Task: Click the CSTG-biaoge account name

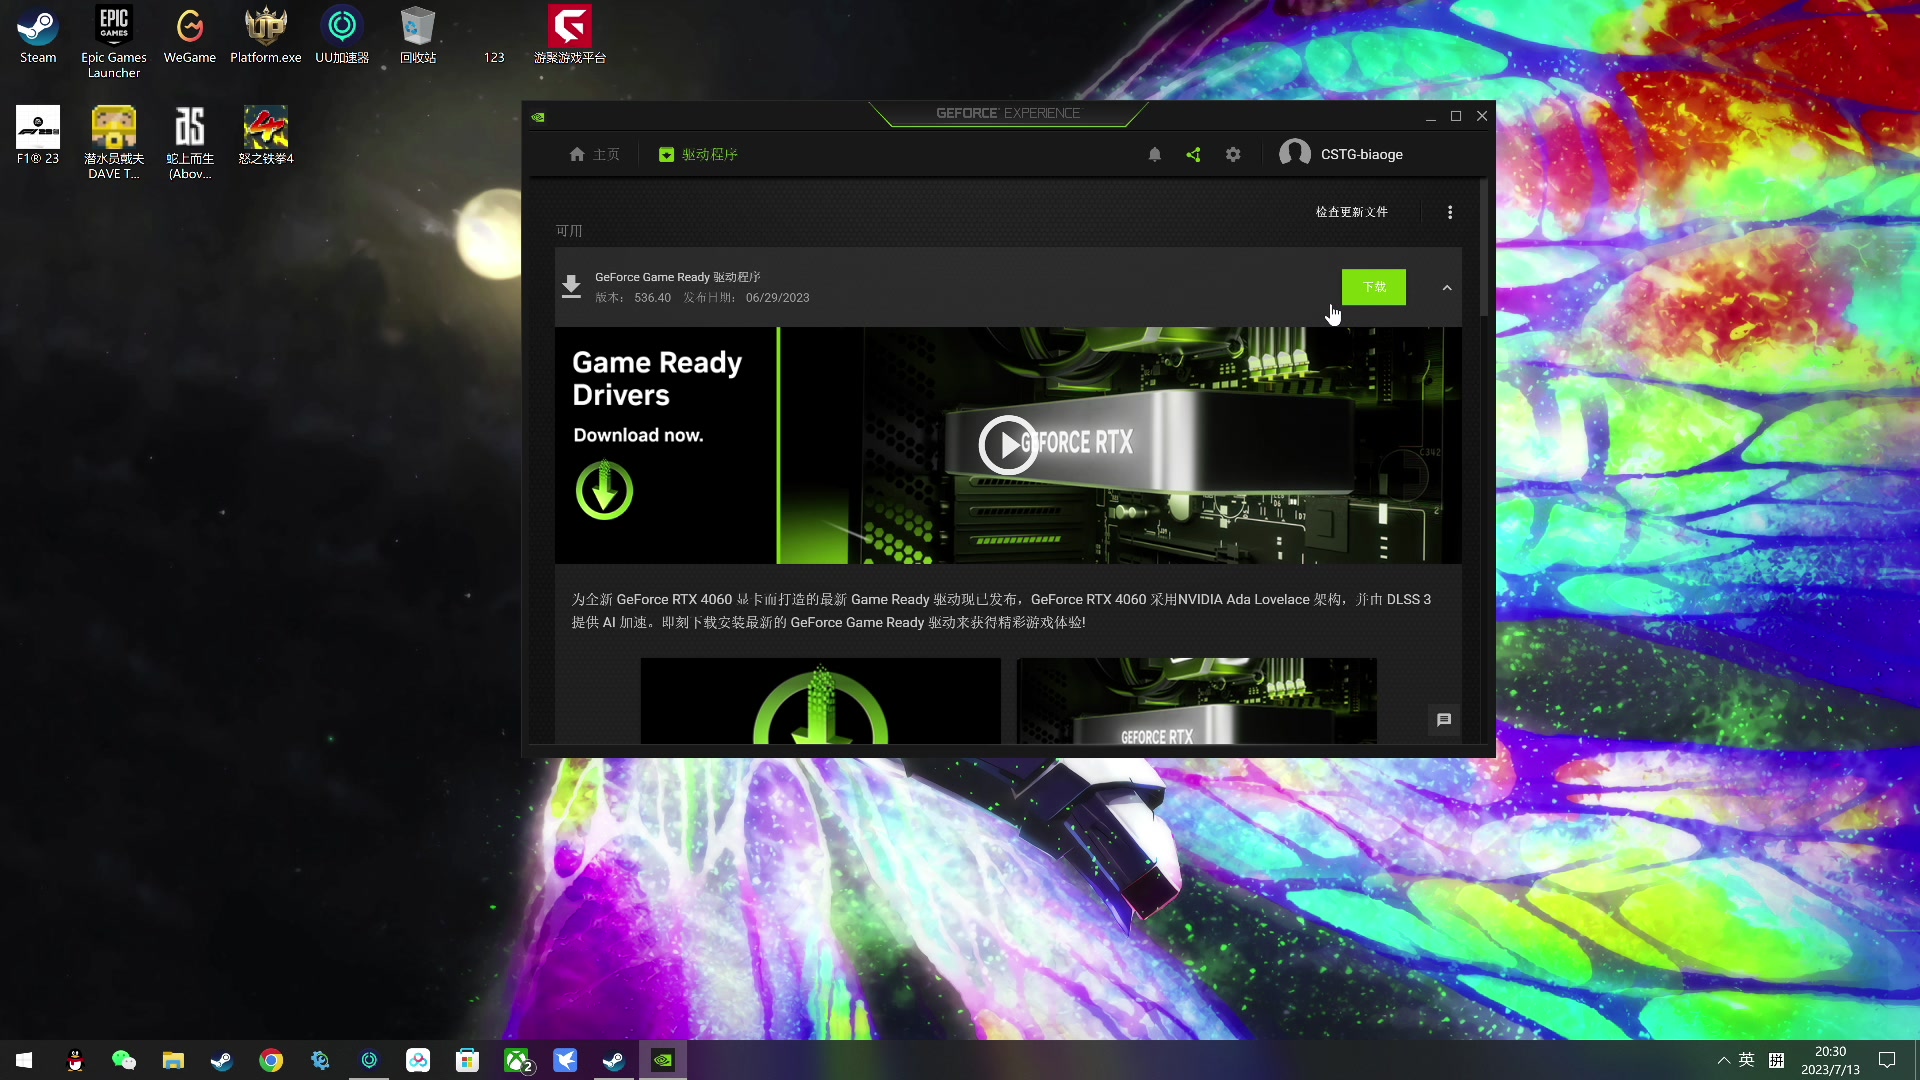Action: pos(1362,154)
